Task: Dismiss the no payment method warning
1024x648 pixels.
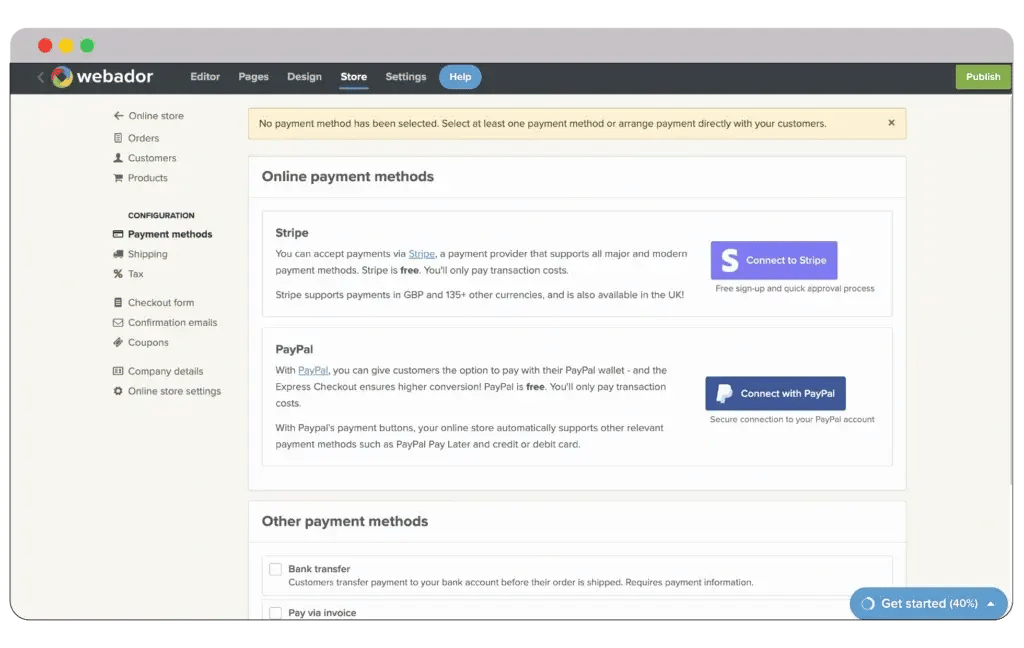Action: [x=891, y=123]
